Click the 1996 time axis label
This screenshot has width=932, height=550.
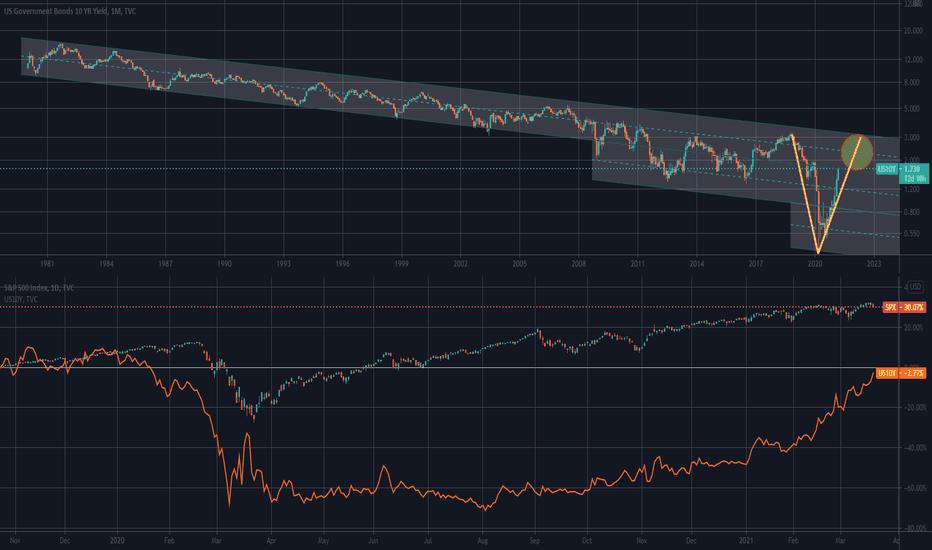click(x=342, y=263)
